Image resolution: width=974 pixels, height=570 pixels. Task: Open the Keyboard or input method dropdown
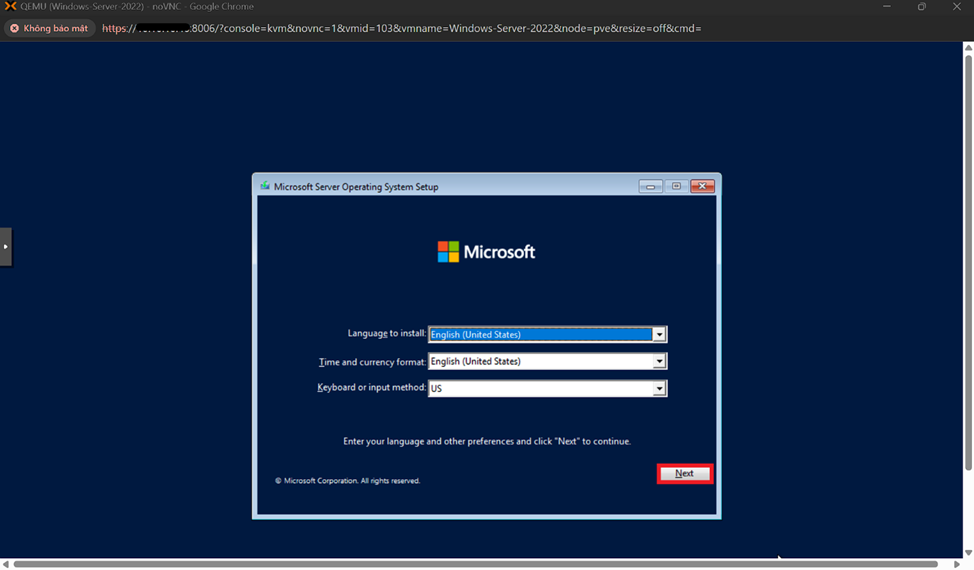[x=659, y=389]
